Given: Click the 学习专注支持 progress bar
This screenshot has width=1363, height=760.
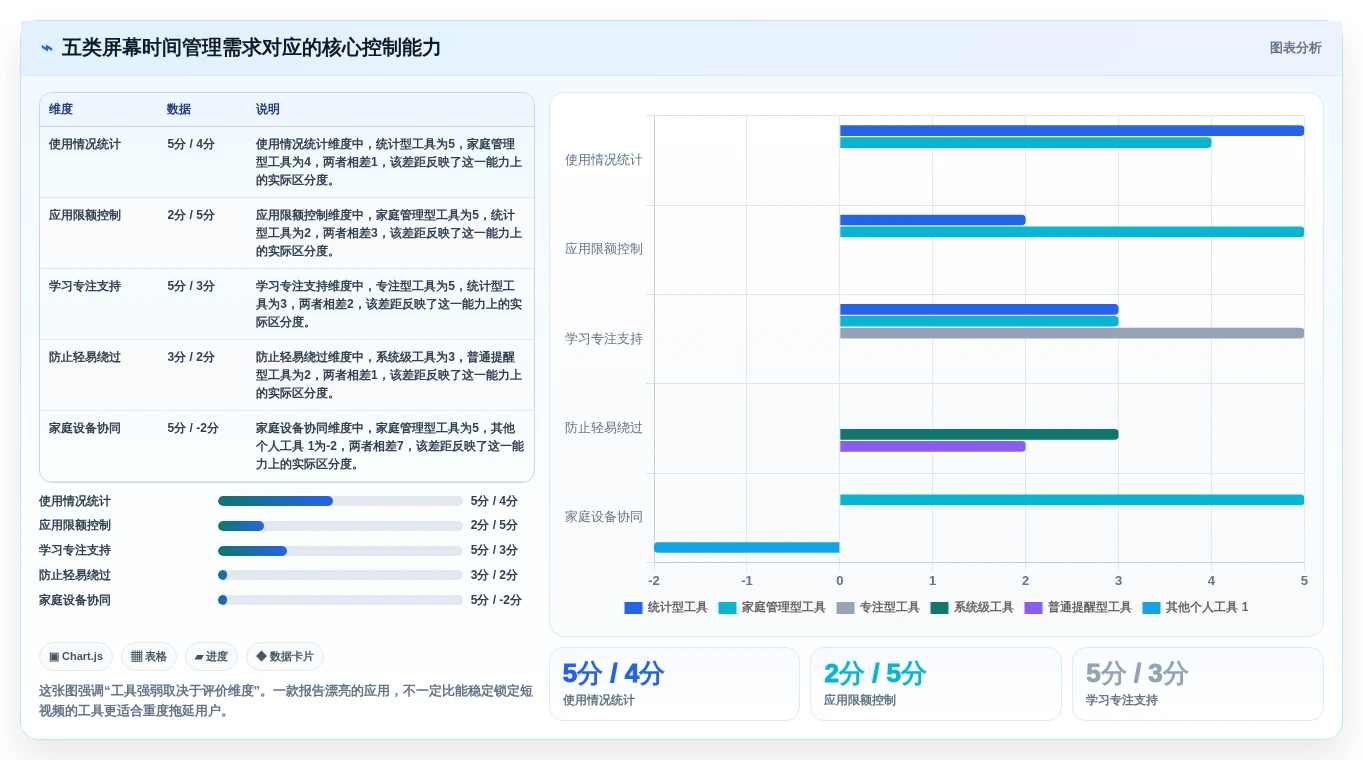Looking at the screenshot, I should point(340,551).
